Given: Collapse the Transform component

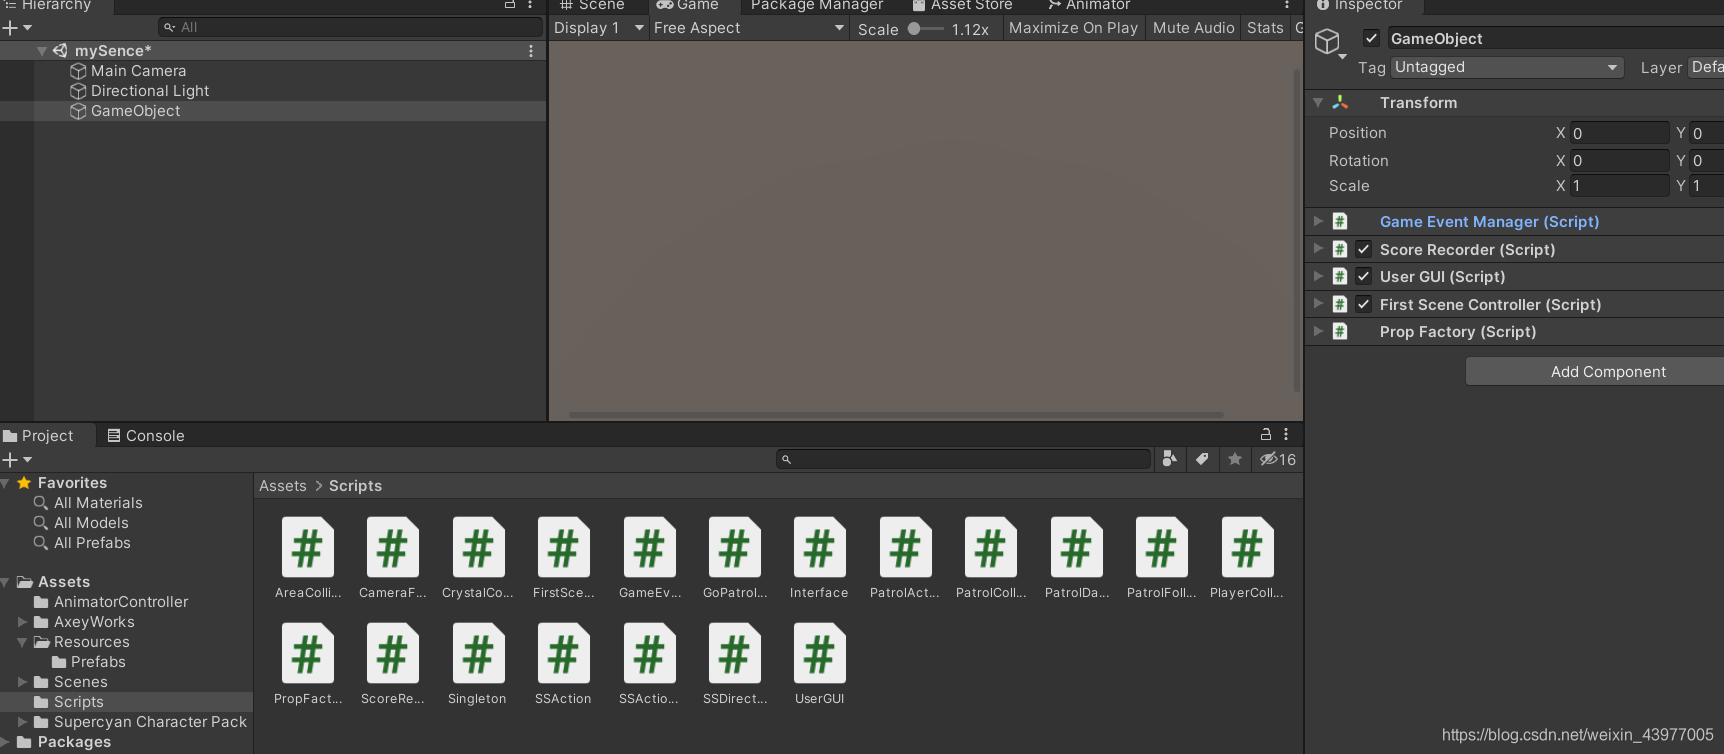Looking at the screenshot, I should pos(1318,102).
